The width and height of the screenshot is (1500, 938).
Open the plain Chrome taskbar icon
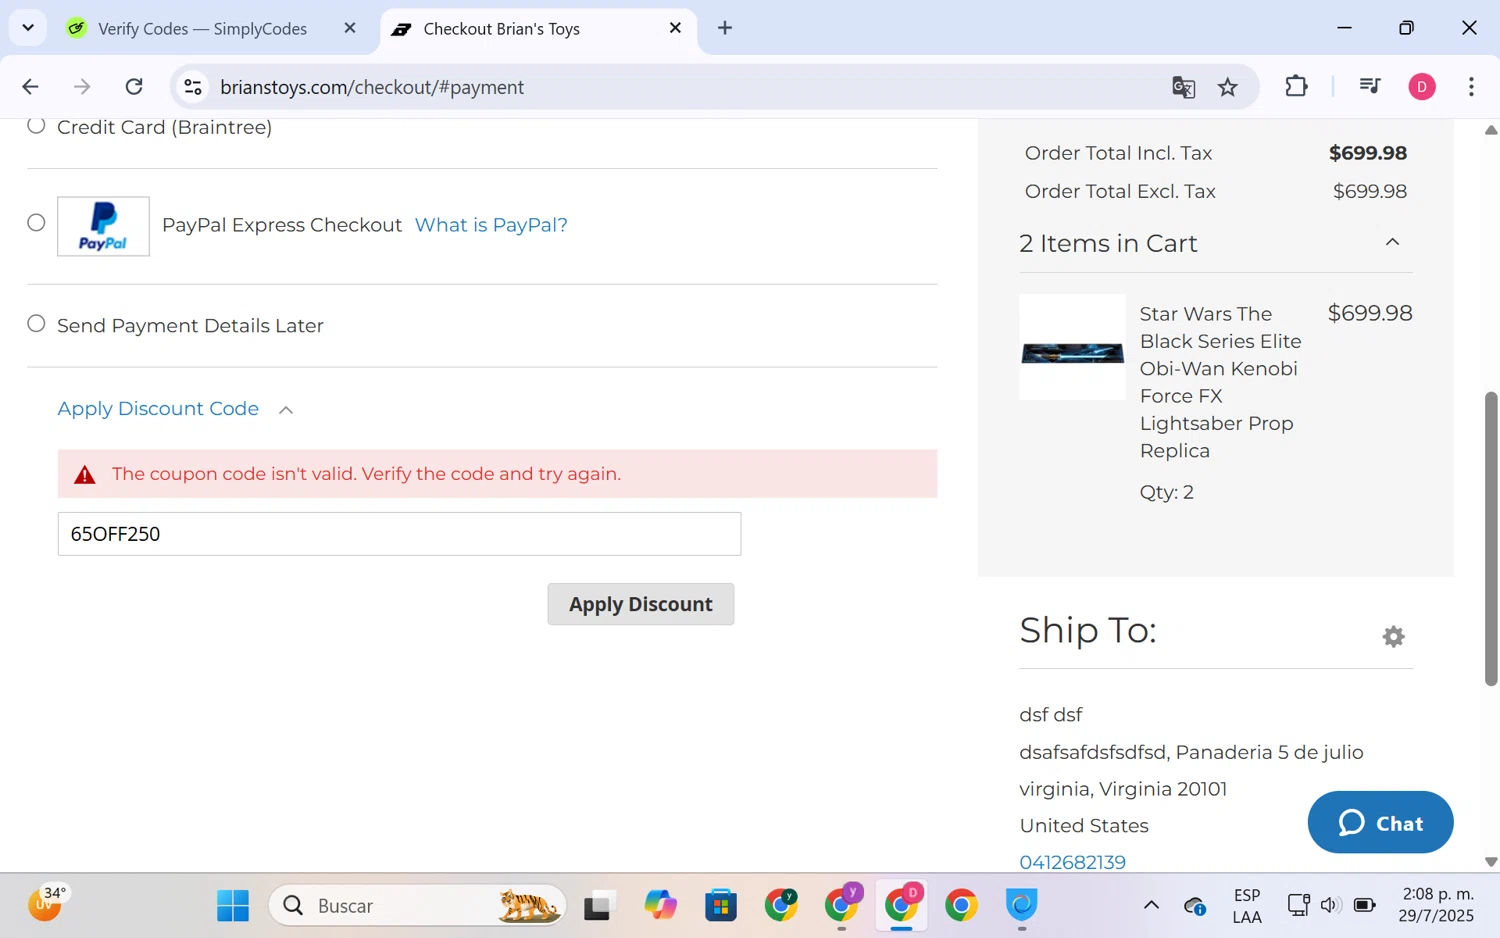click(x=961, y=905)
